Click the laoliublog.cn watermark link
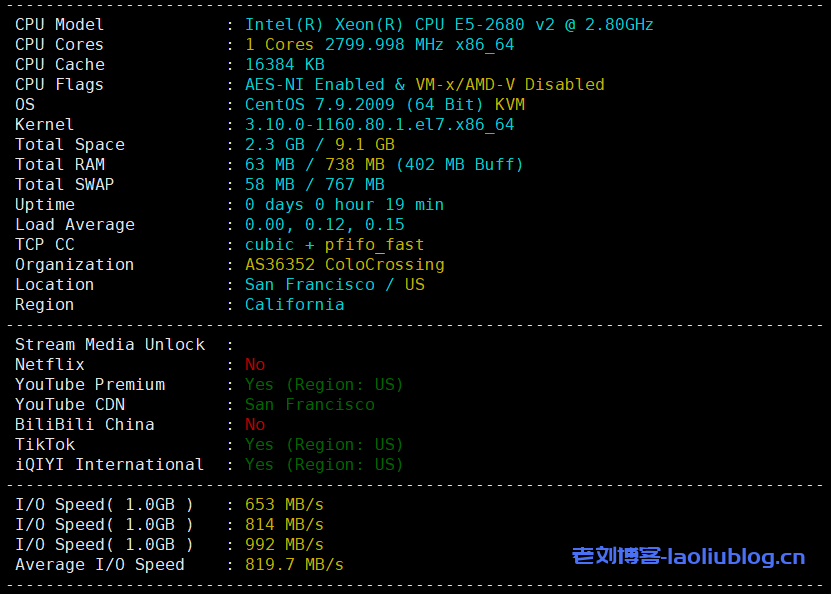The width and height of the screenshot is (831, 594). (x=688, y=556)
